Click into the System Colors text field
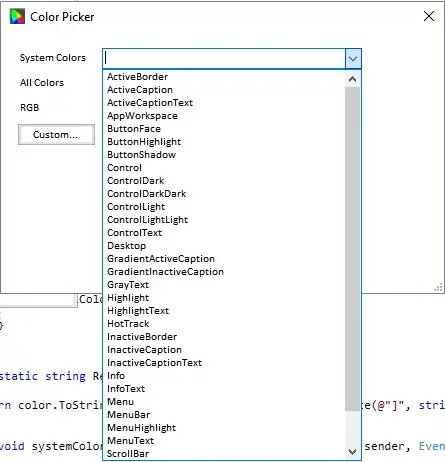The height and width of the screenshot is (462, 445). coord(224,59)
